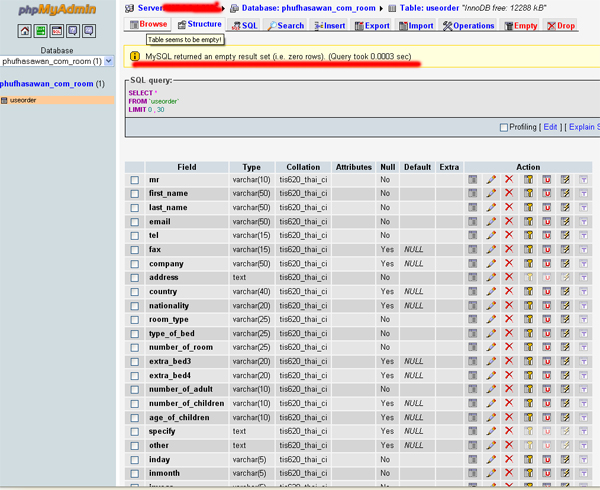Viewport: 600px width, 490px height.
Task: Open the Export tab
Action: point(372,26)
